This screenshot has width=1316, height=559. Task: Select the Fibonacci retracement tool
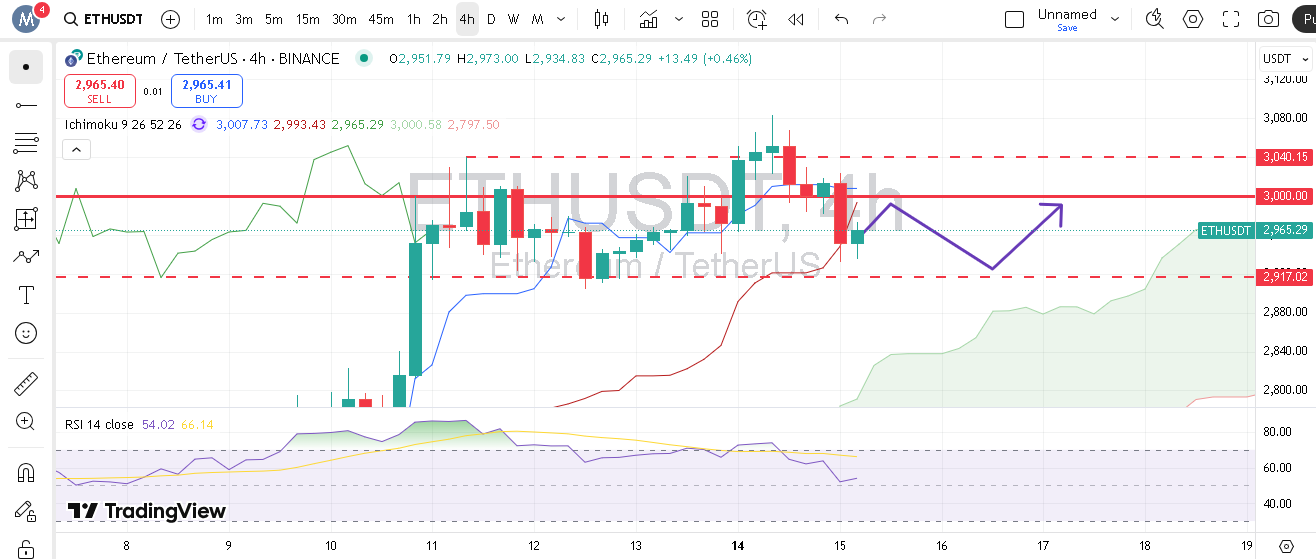pos(26,143)
